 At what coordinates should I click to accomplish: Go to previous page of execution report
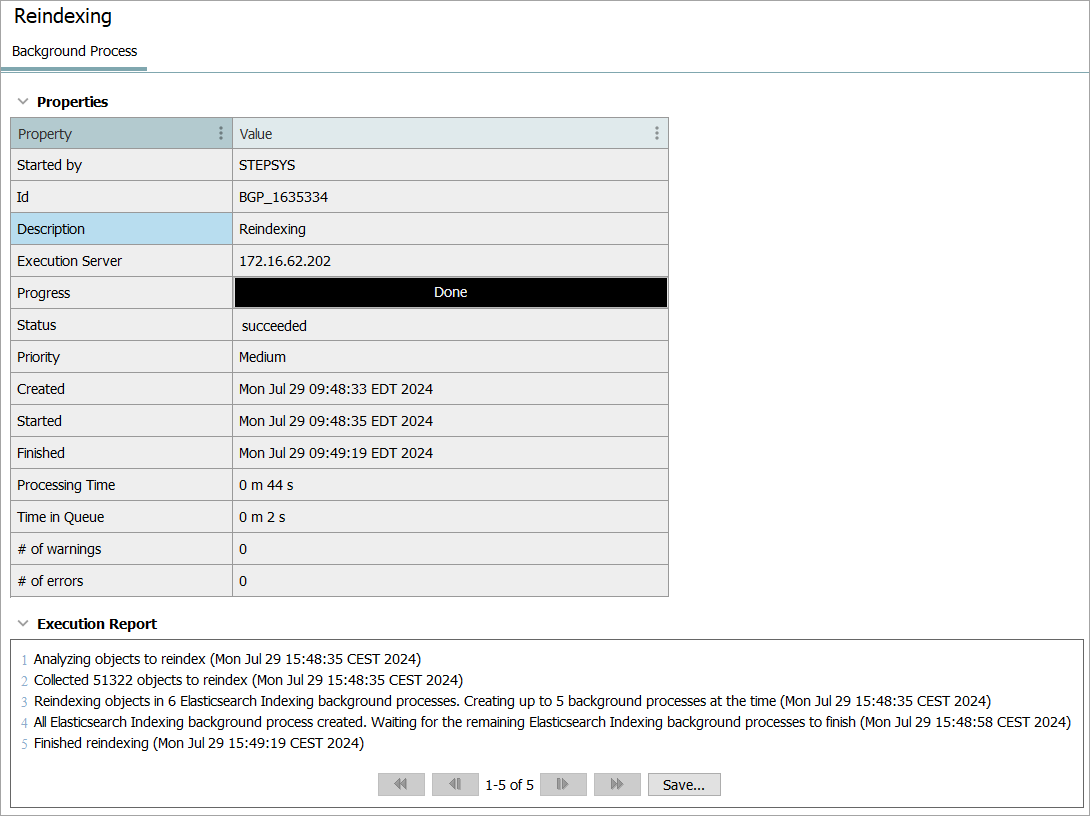coord(455,785)
